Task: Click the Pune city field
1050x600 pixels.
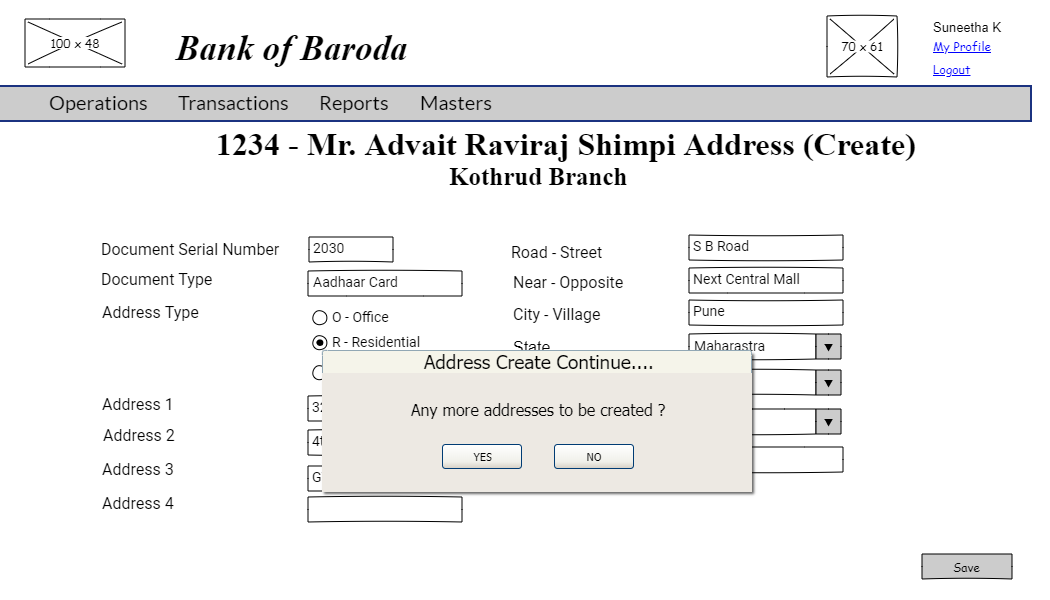Action: point(765,312)
